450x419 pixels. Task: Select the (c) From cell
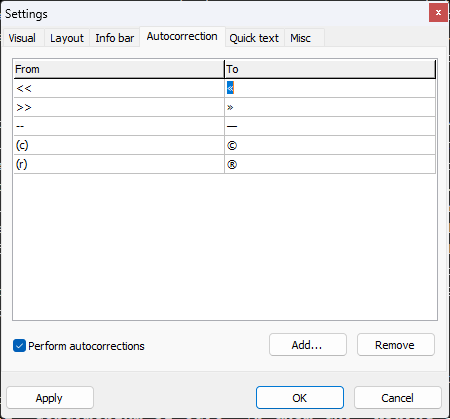119,145
